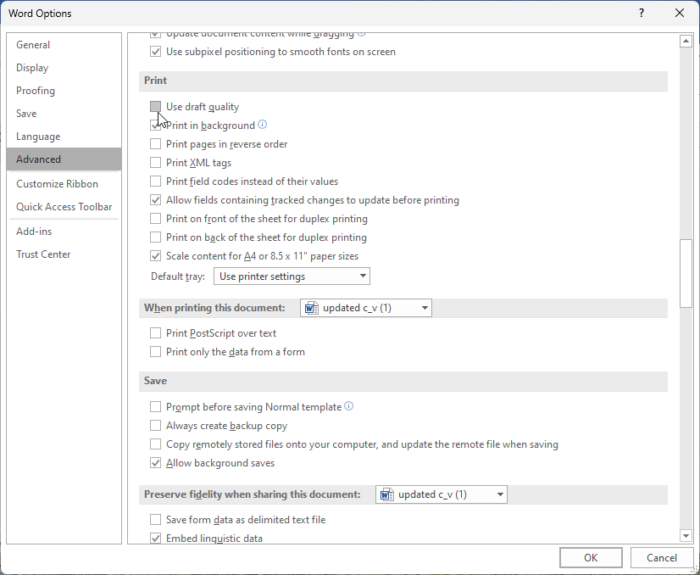Click the vertical scrollbar thumb
700x575 pixels.
pyautogui.click(x=685, y=273)
